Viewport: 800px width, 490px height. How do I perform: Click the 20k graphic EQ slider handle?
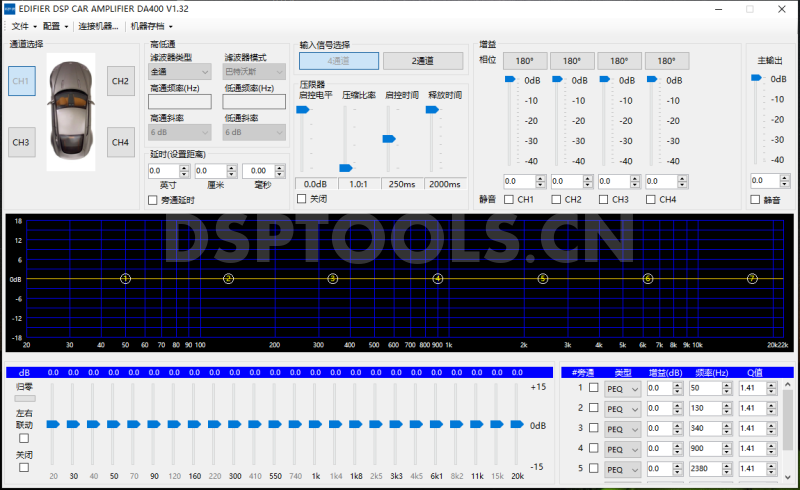pos(517,424)
